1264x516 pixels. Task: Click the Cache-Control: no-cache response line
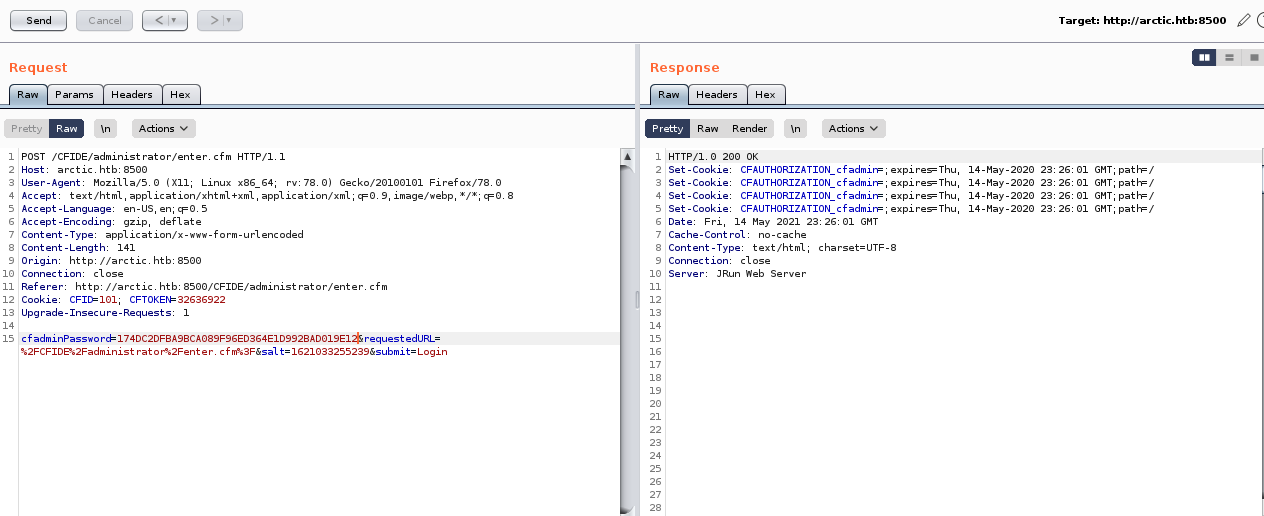[737, 235]
